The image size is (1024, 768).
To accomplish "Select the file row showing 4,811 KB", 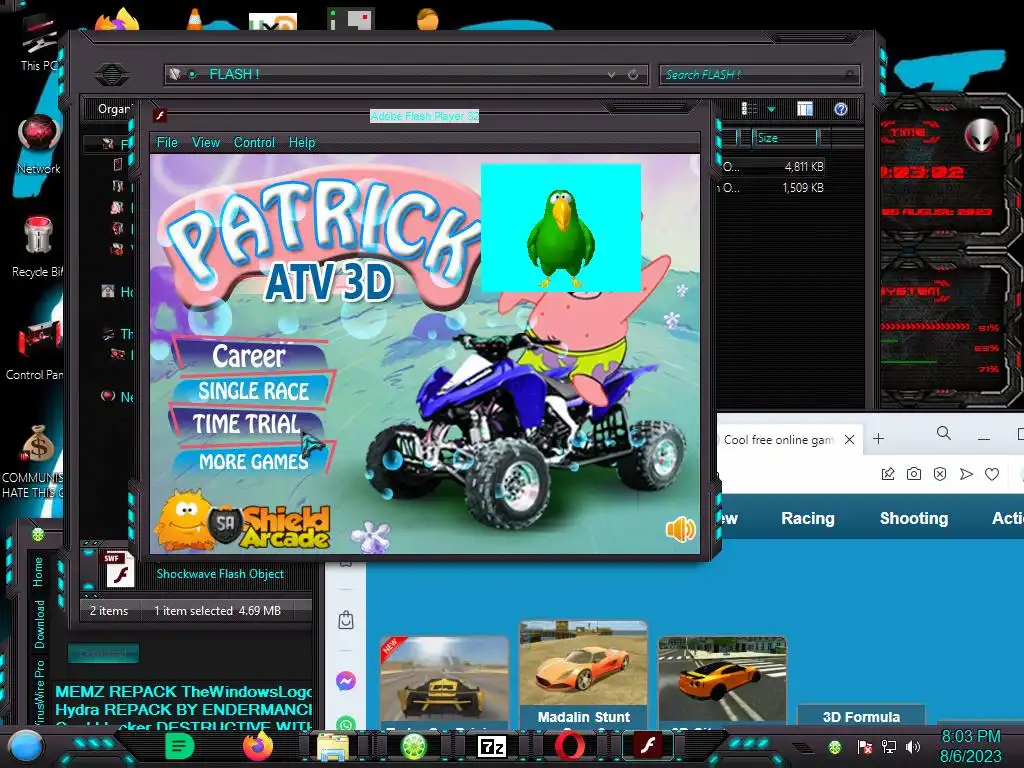I will click(x=772, y=167).
